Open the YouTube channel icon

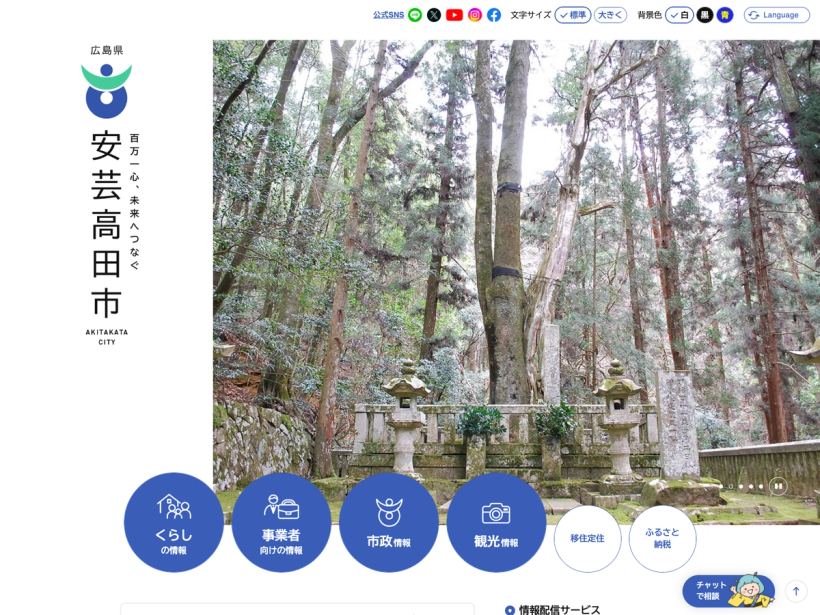click(x=454, y=15)
